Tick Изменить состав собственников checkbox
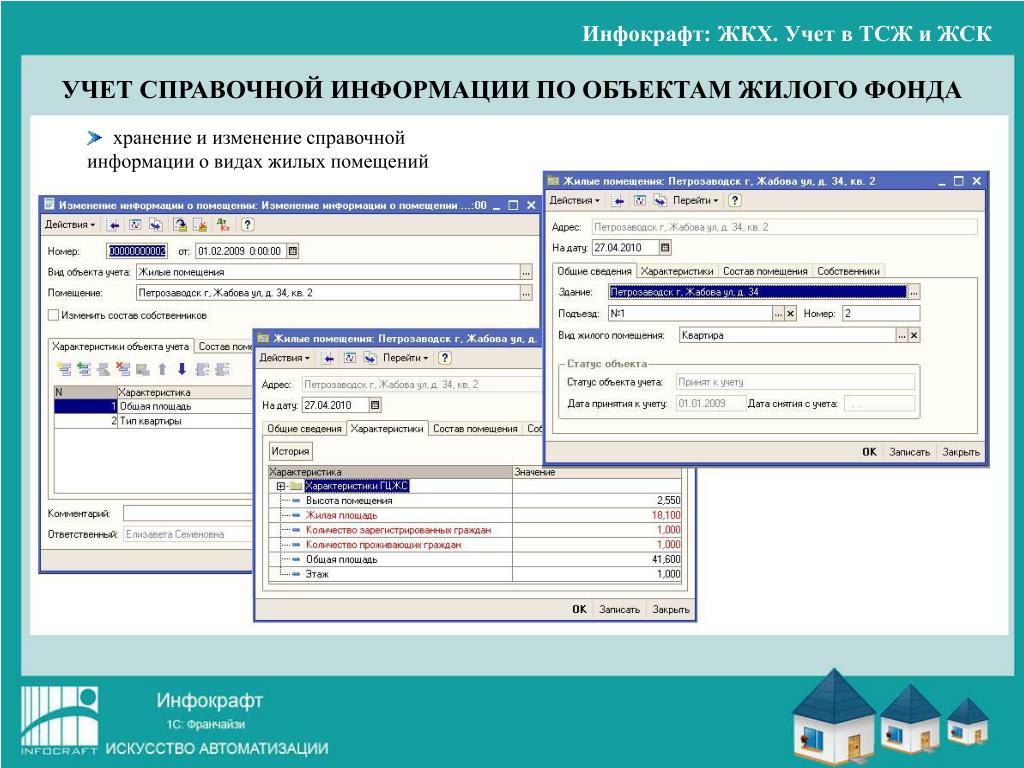Screen dimensions: 1024x768 [54, 315]
